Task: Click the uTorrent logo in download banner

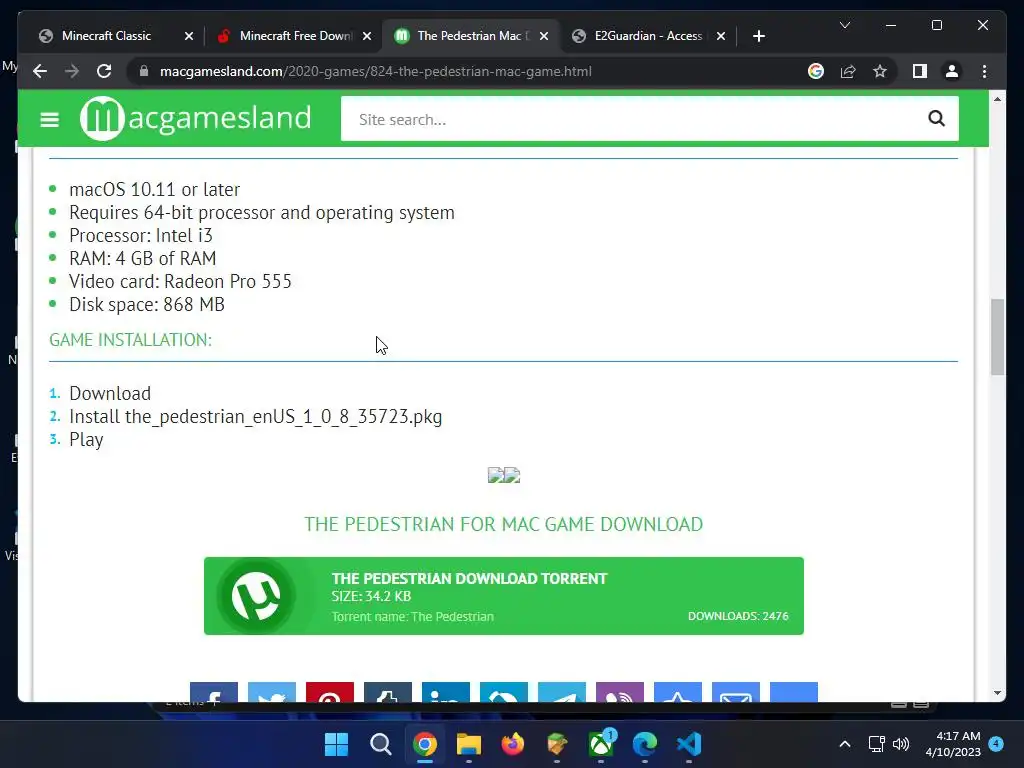Action: click(x=257, y=596)
